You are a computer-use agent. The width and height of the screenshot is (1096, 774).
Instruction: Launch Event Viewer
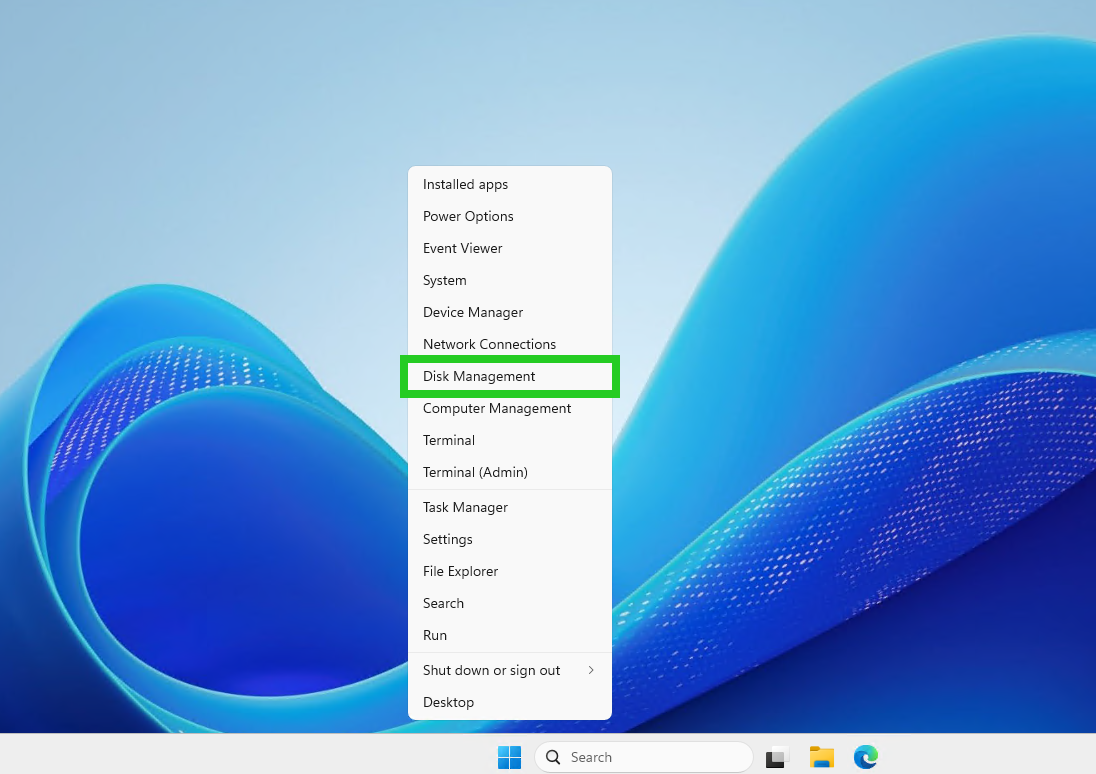click(462, 248)
